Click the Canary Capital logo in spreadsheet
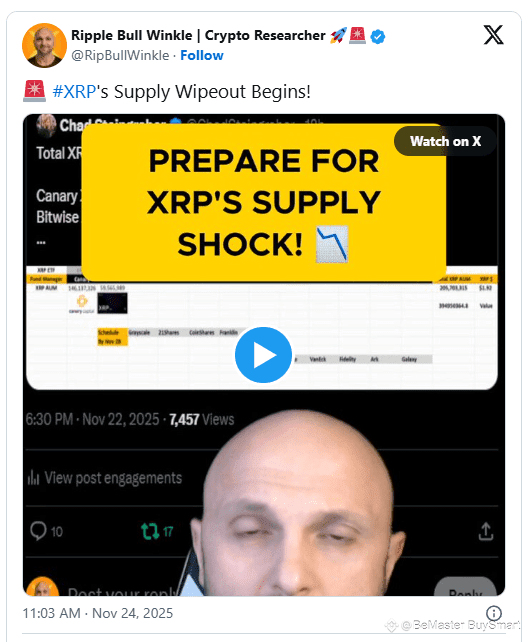Image resolution: width=528 pixels, height=642 pixels. click(x=82, y=304)
